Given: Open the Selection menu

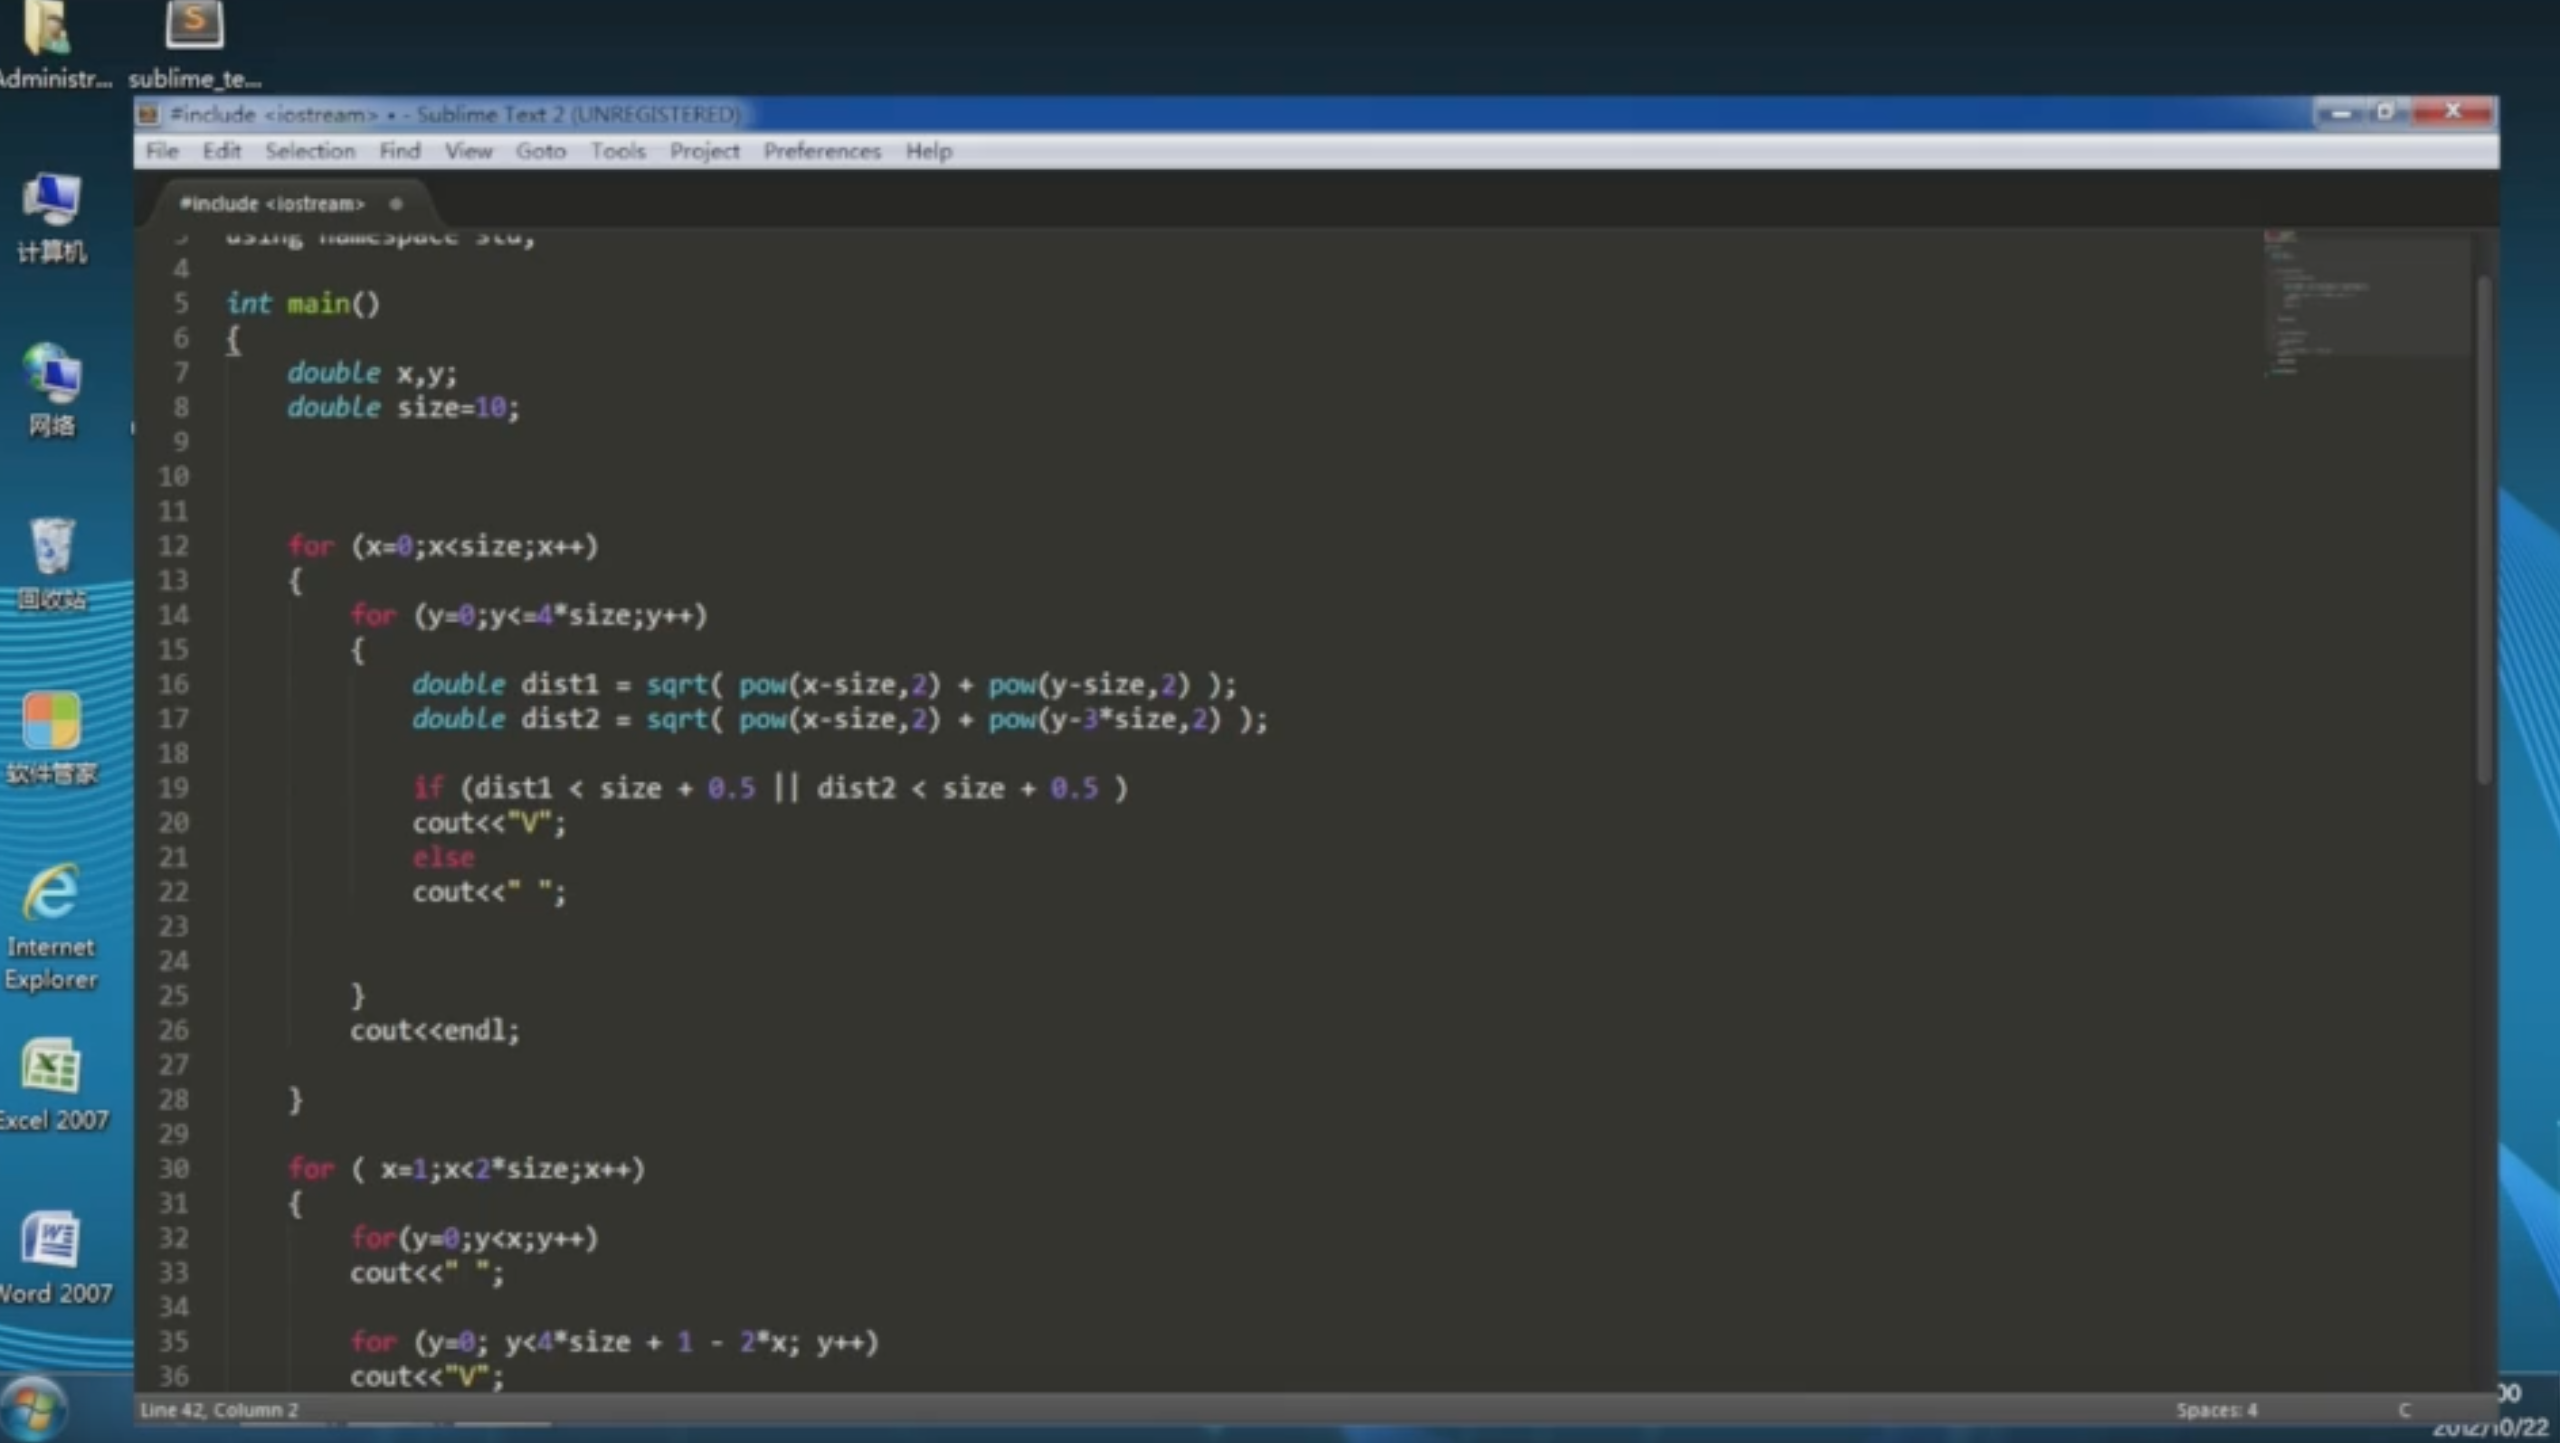Looking at the screenshot, I should [x=309, y=151].
